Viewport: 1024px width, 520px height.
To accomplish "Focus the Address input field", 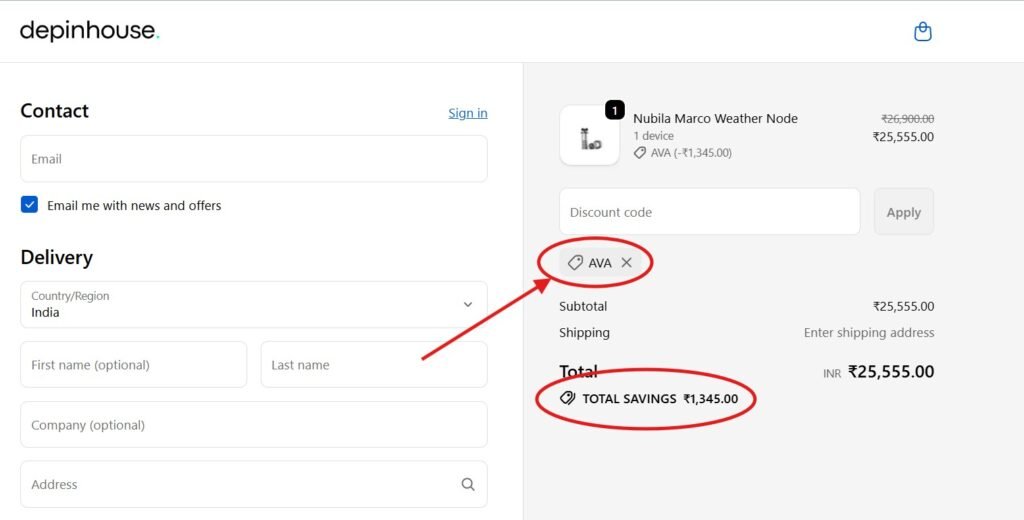I will (254, 484).
